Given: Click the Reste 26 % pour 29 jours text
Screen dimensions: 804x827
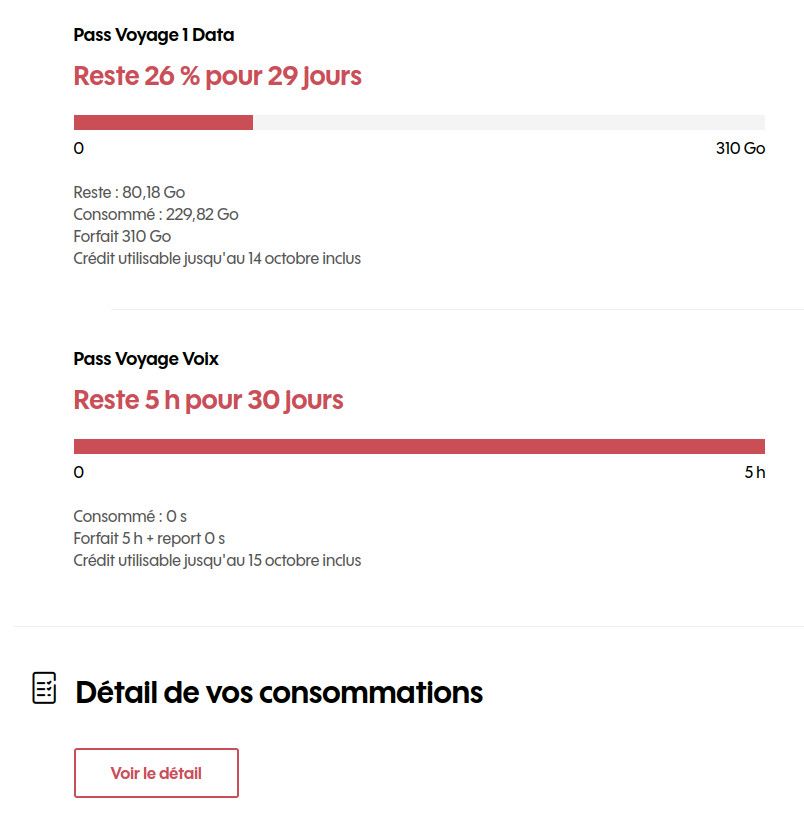Looking at the screenshot, I should [217, 76].
